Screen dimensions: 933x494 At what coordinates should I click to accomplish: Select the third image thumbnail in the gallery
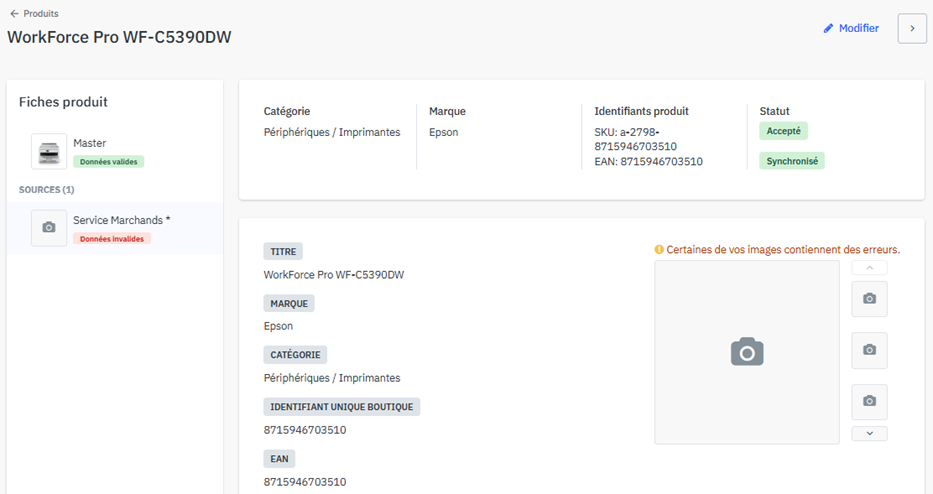point(869,401)
